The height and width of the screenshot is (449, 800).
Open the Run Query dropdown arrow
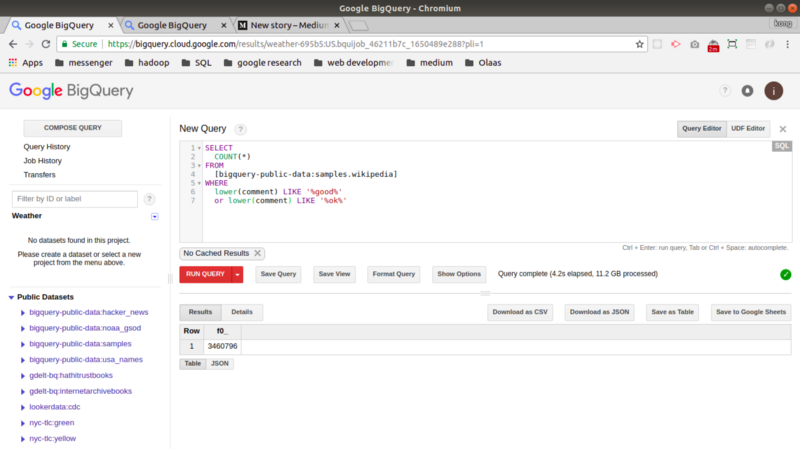237,274
